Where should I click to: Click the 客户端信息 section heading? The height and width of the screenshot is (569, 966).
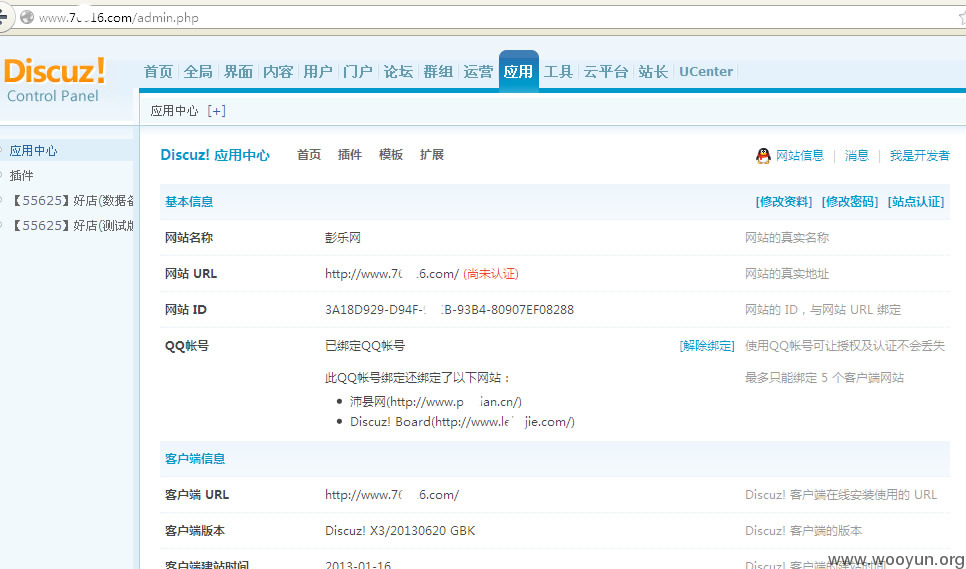[x=195, y=459]
